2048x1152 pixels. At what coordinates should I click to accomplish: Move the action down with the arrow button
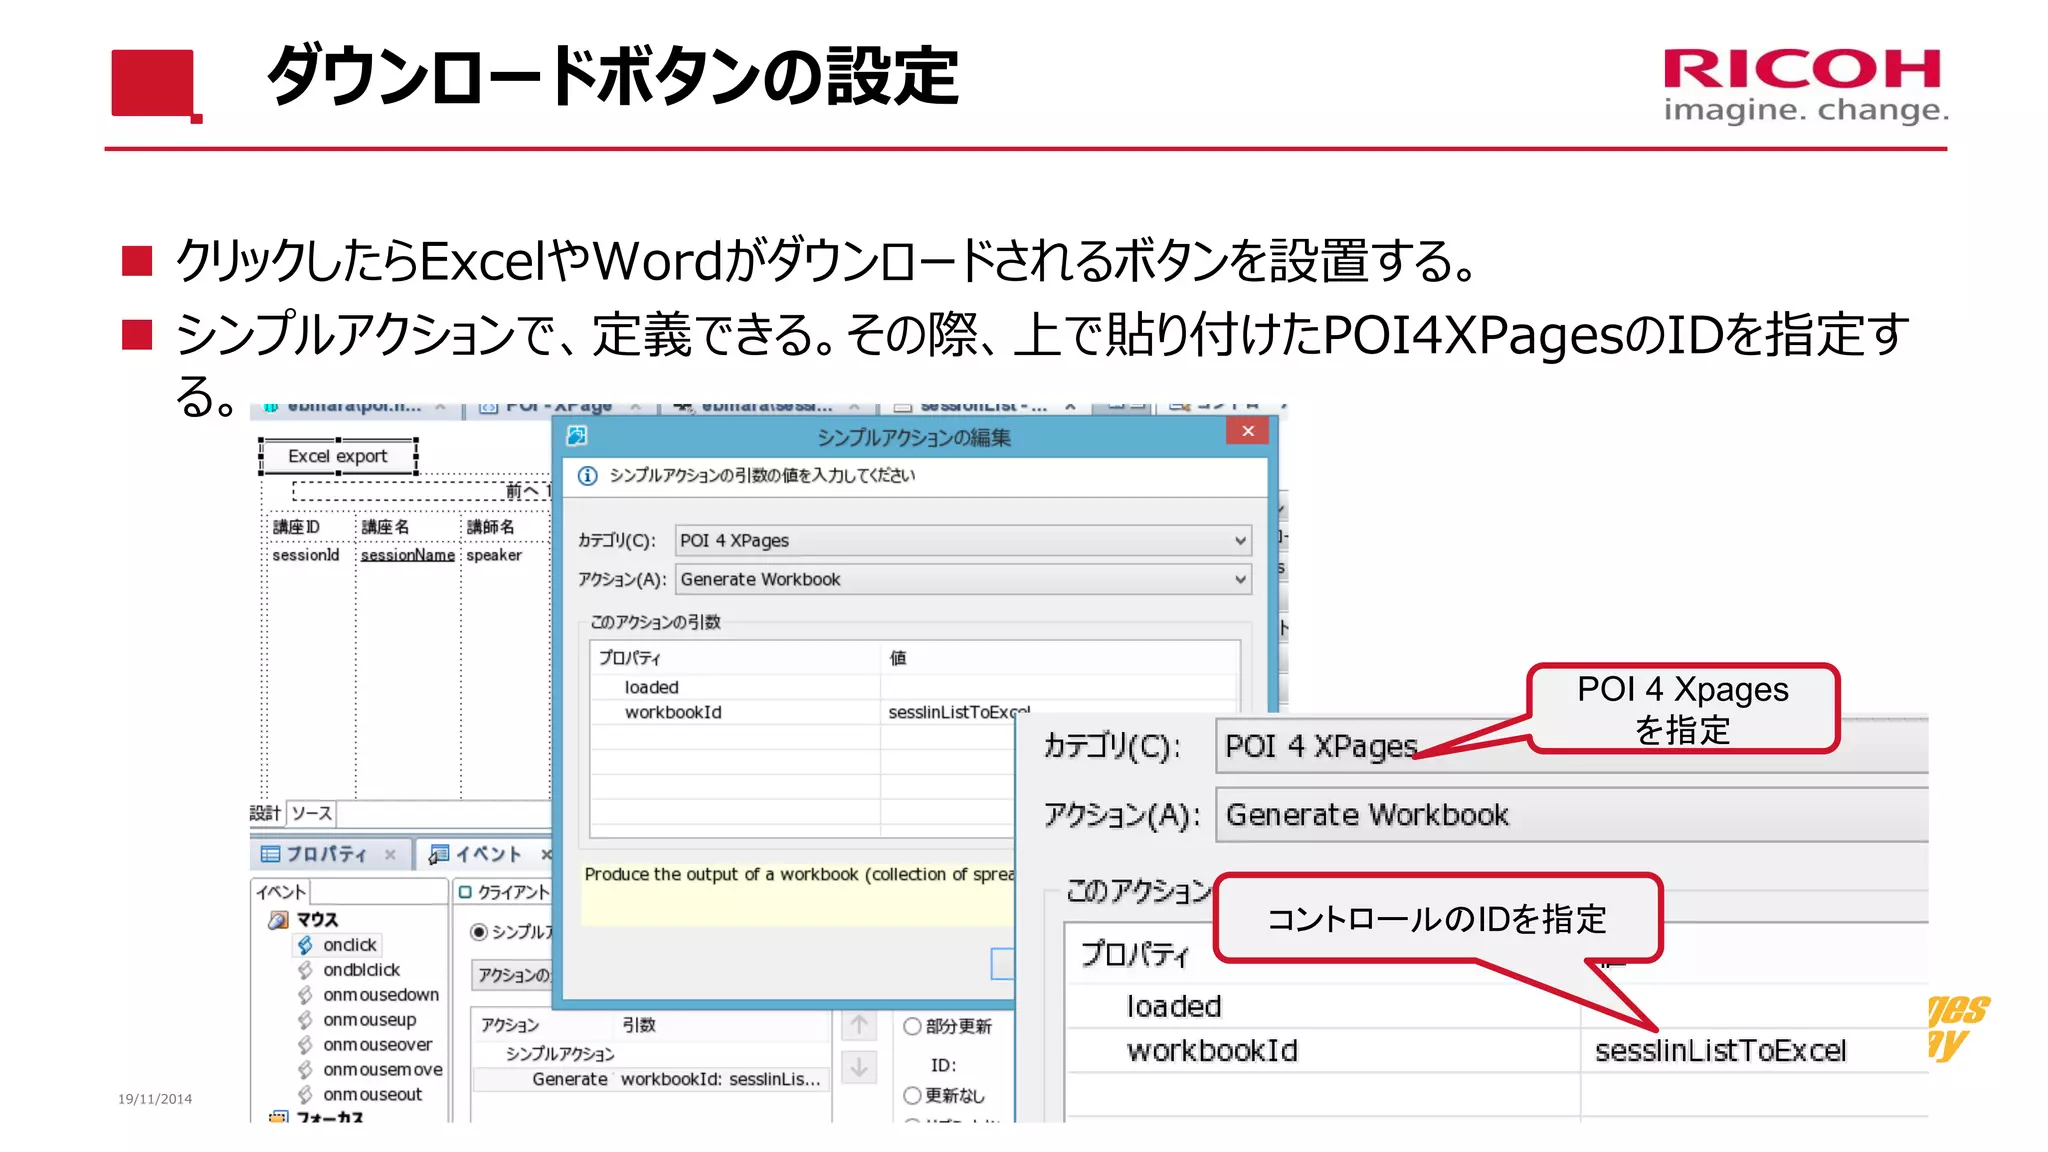click(859, 1067)
